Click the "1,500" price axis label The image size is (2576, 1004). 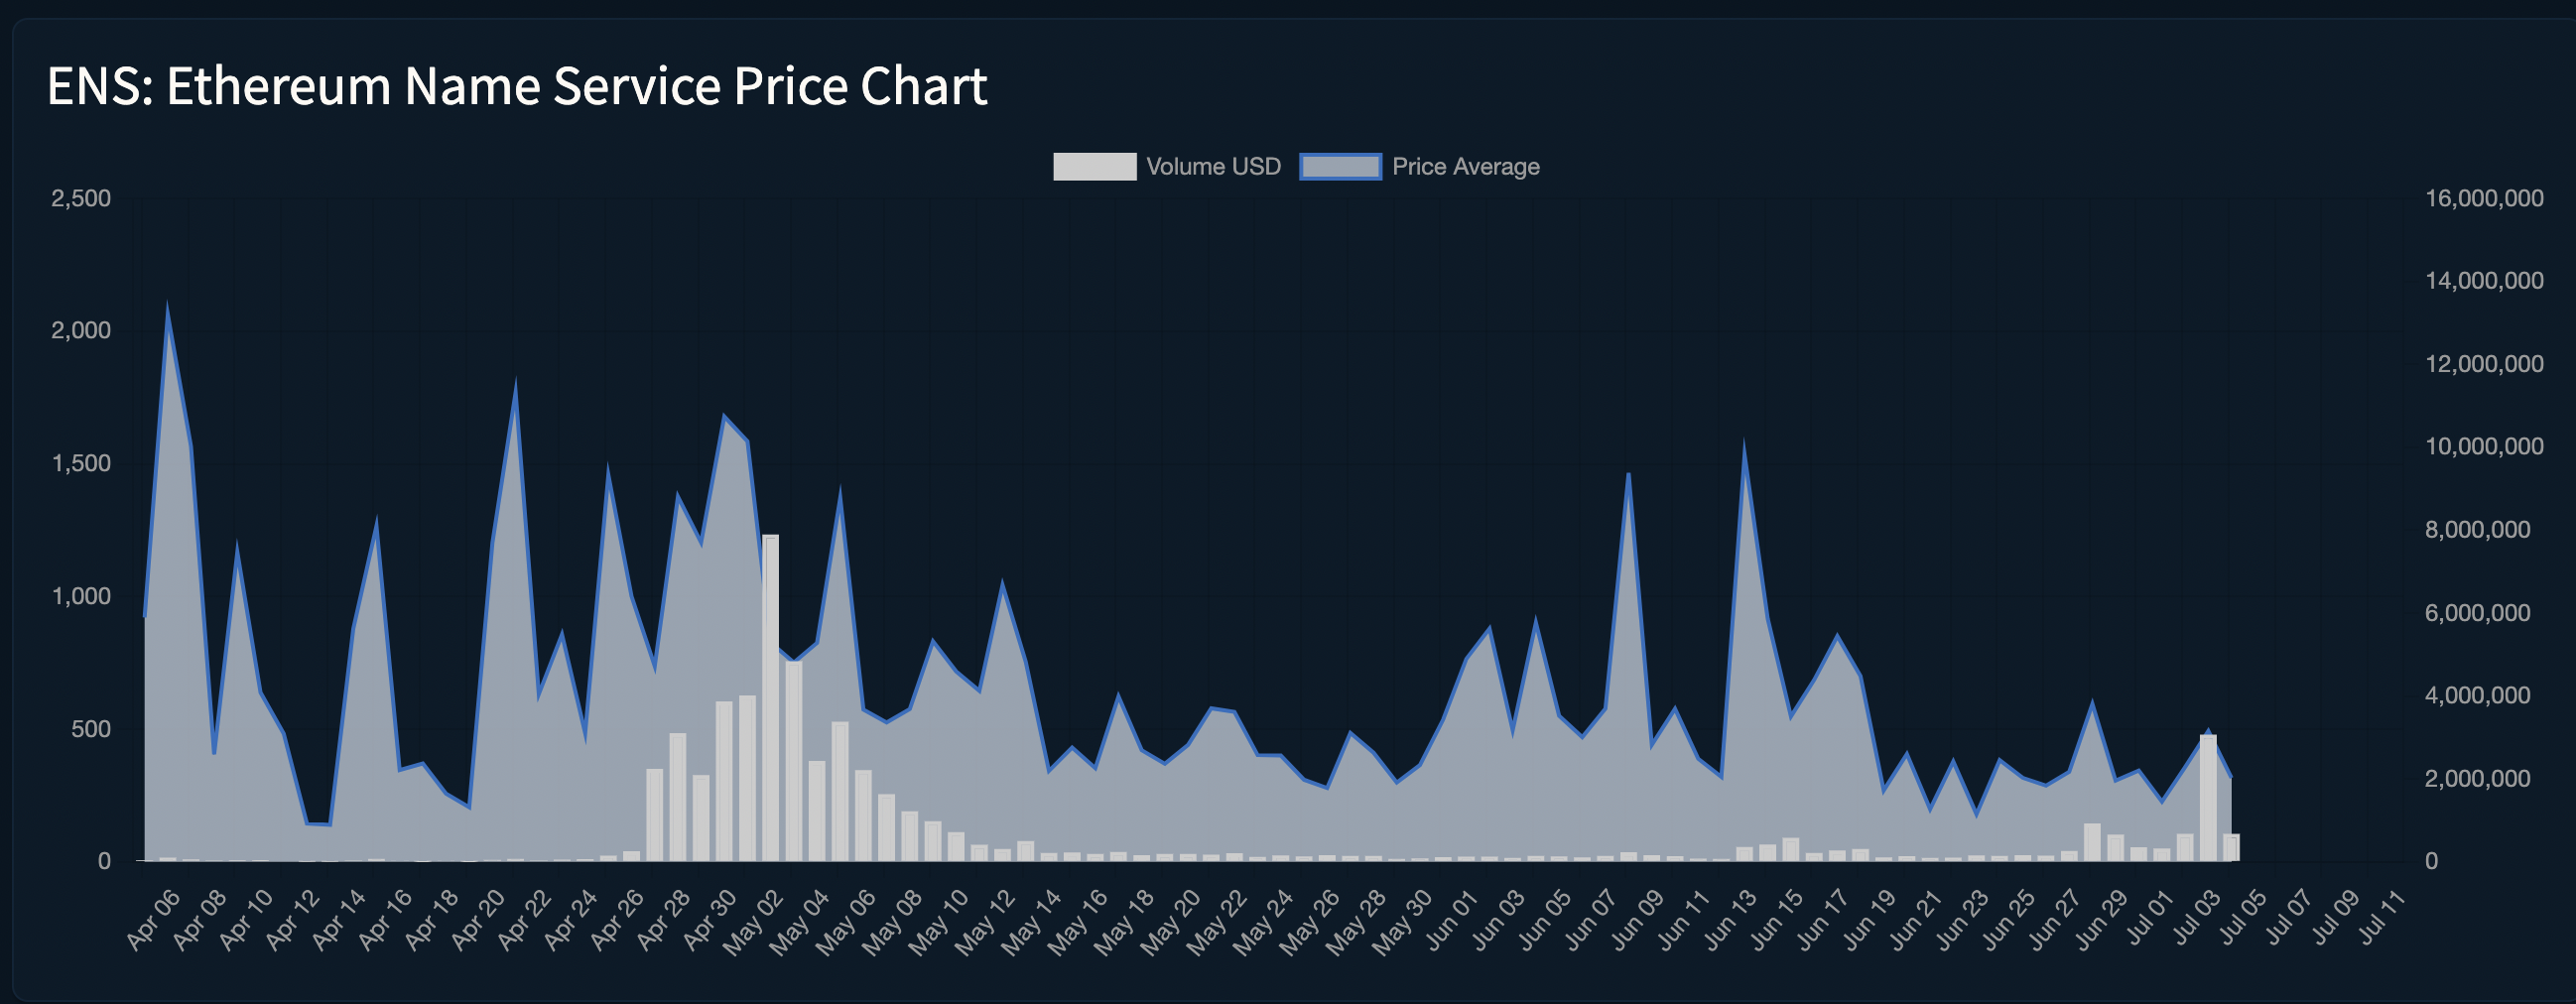tap(81, 464)
